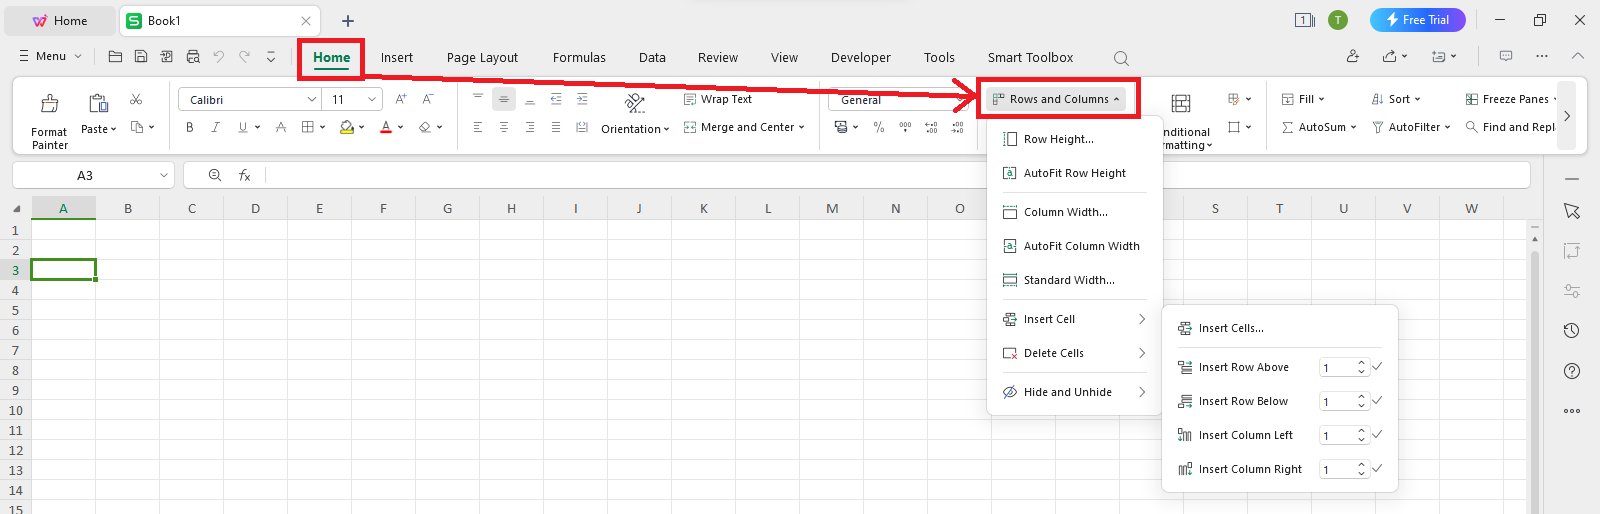
Task: Toggle Wrap Text
Action: pyautogui.click(x=717, y=99)
